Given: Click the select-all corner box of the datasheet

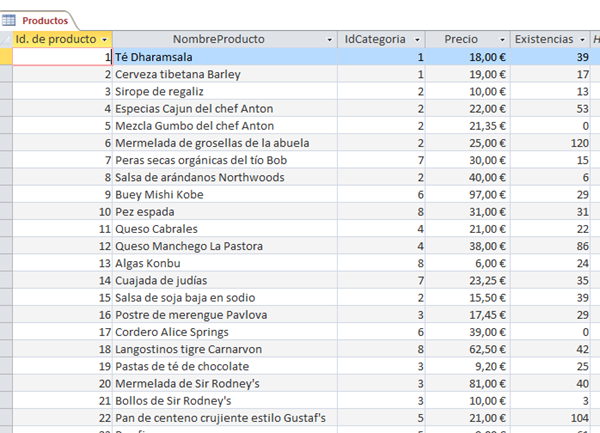Looking at the screenshot, I should (6, 39).
